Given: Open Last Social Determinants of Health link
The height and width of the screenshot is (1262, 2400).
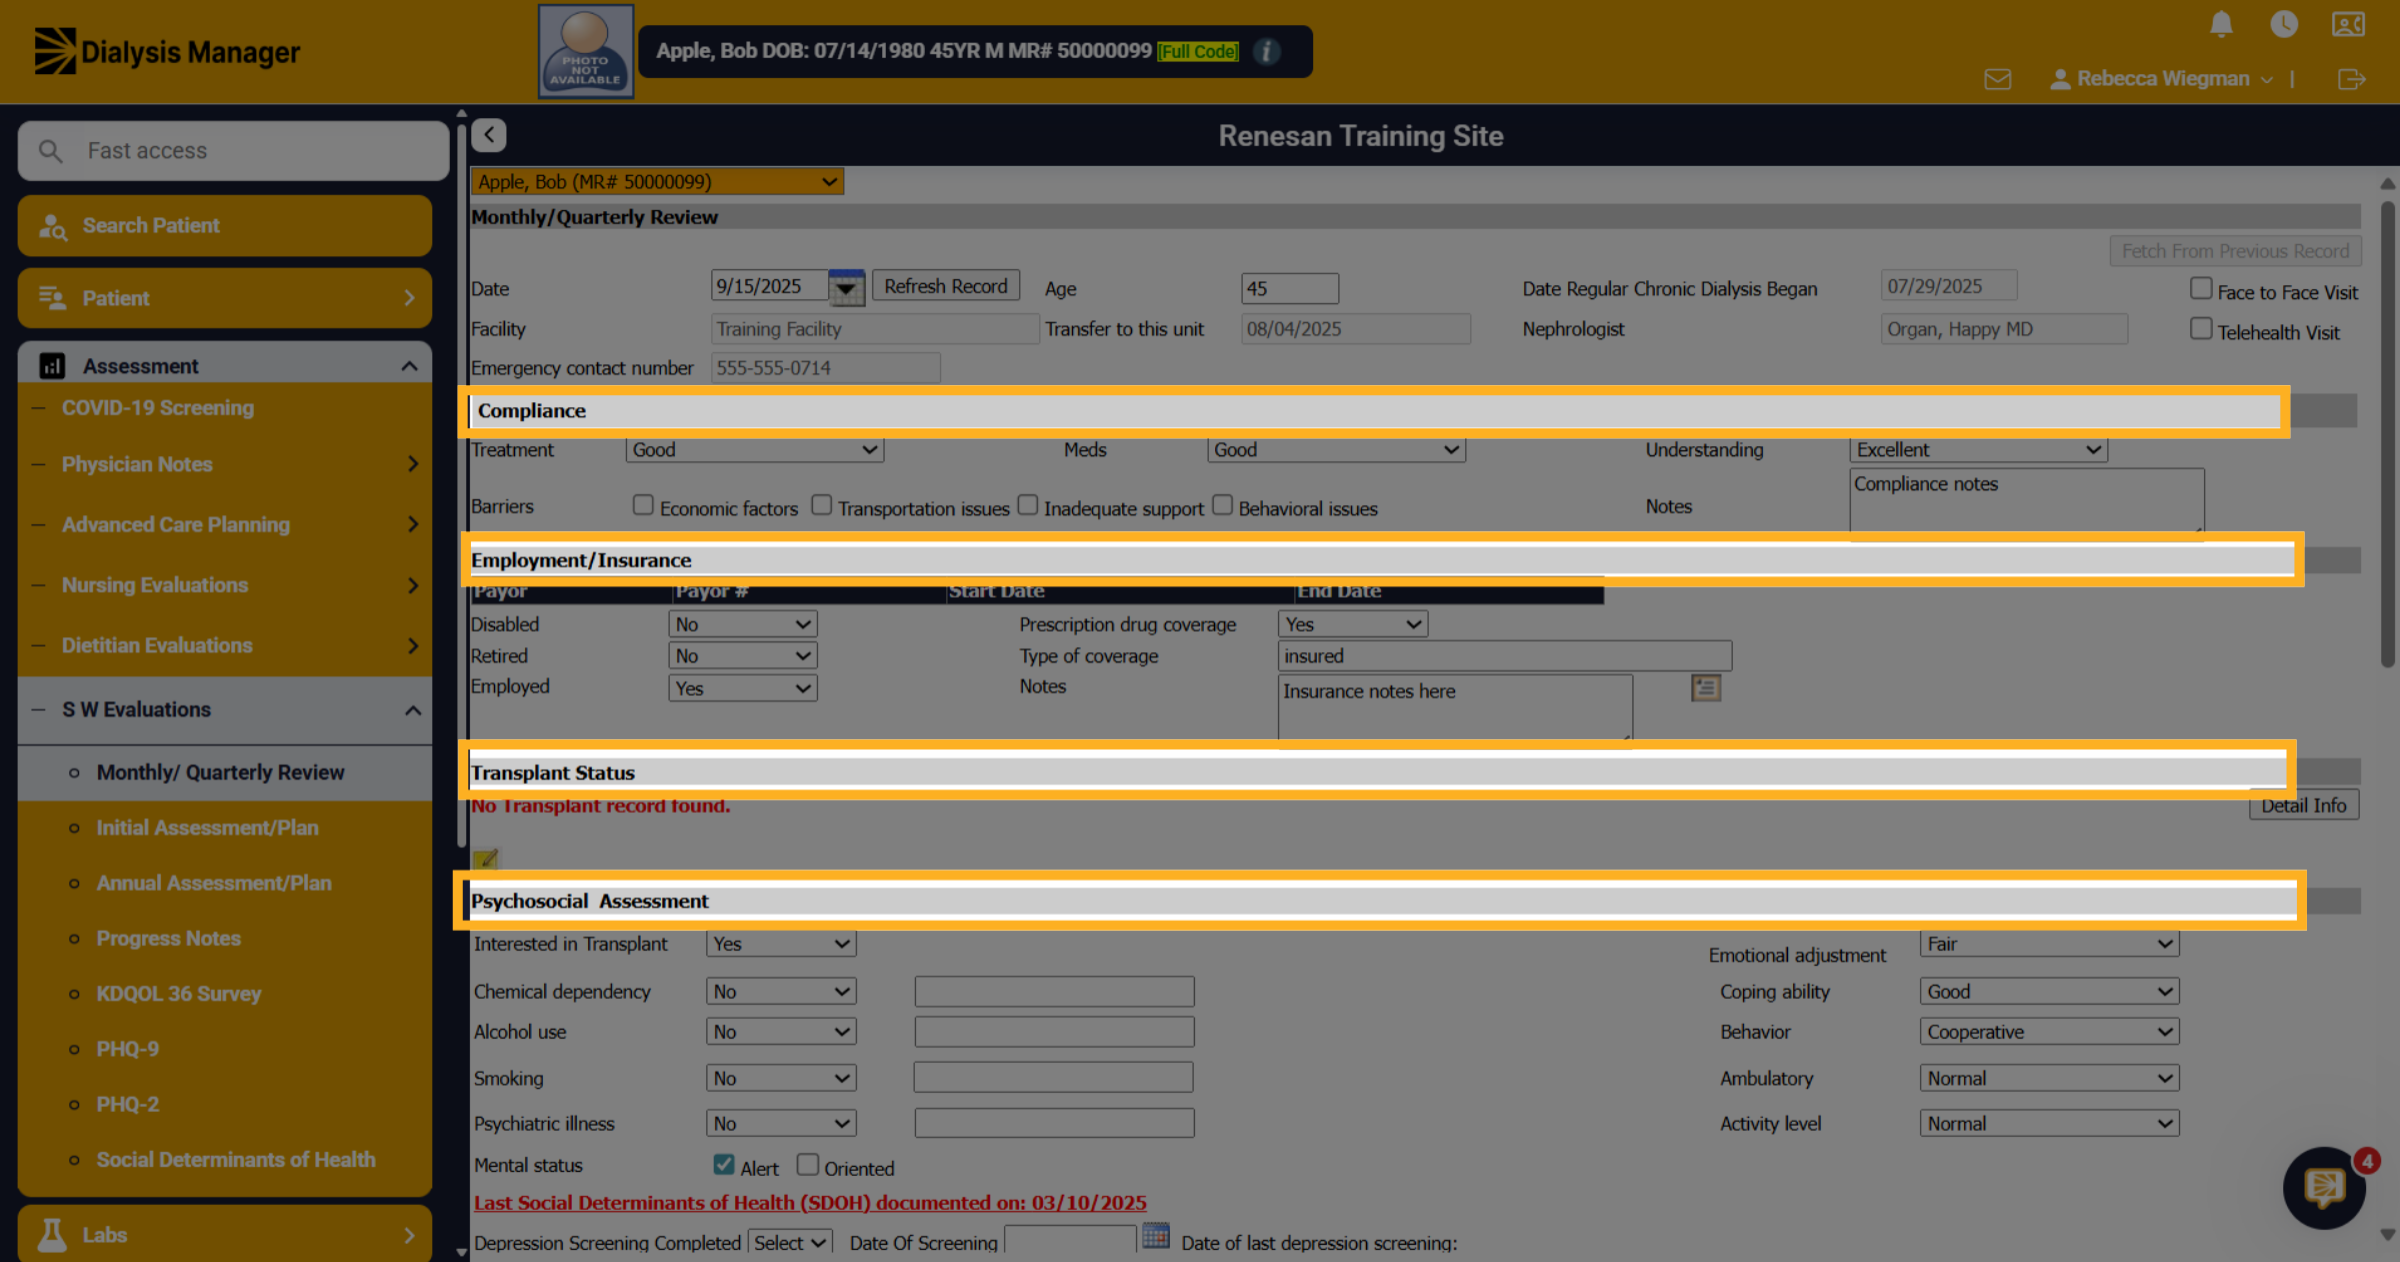Looking at the screenshot, I should 810,1203.
